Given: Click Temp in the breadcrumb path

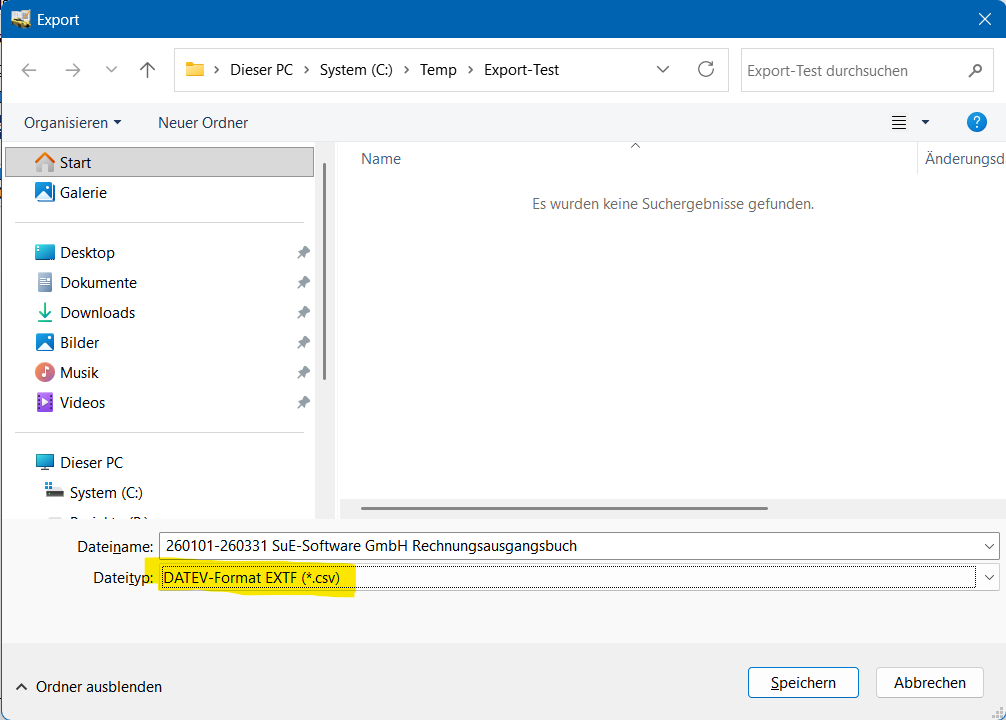Looking at the screenshot, I should [x=438, y=70].
